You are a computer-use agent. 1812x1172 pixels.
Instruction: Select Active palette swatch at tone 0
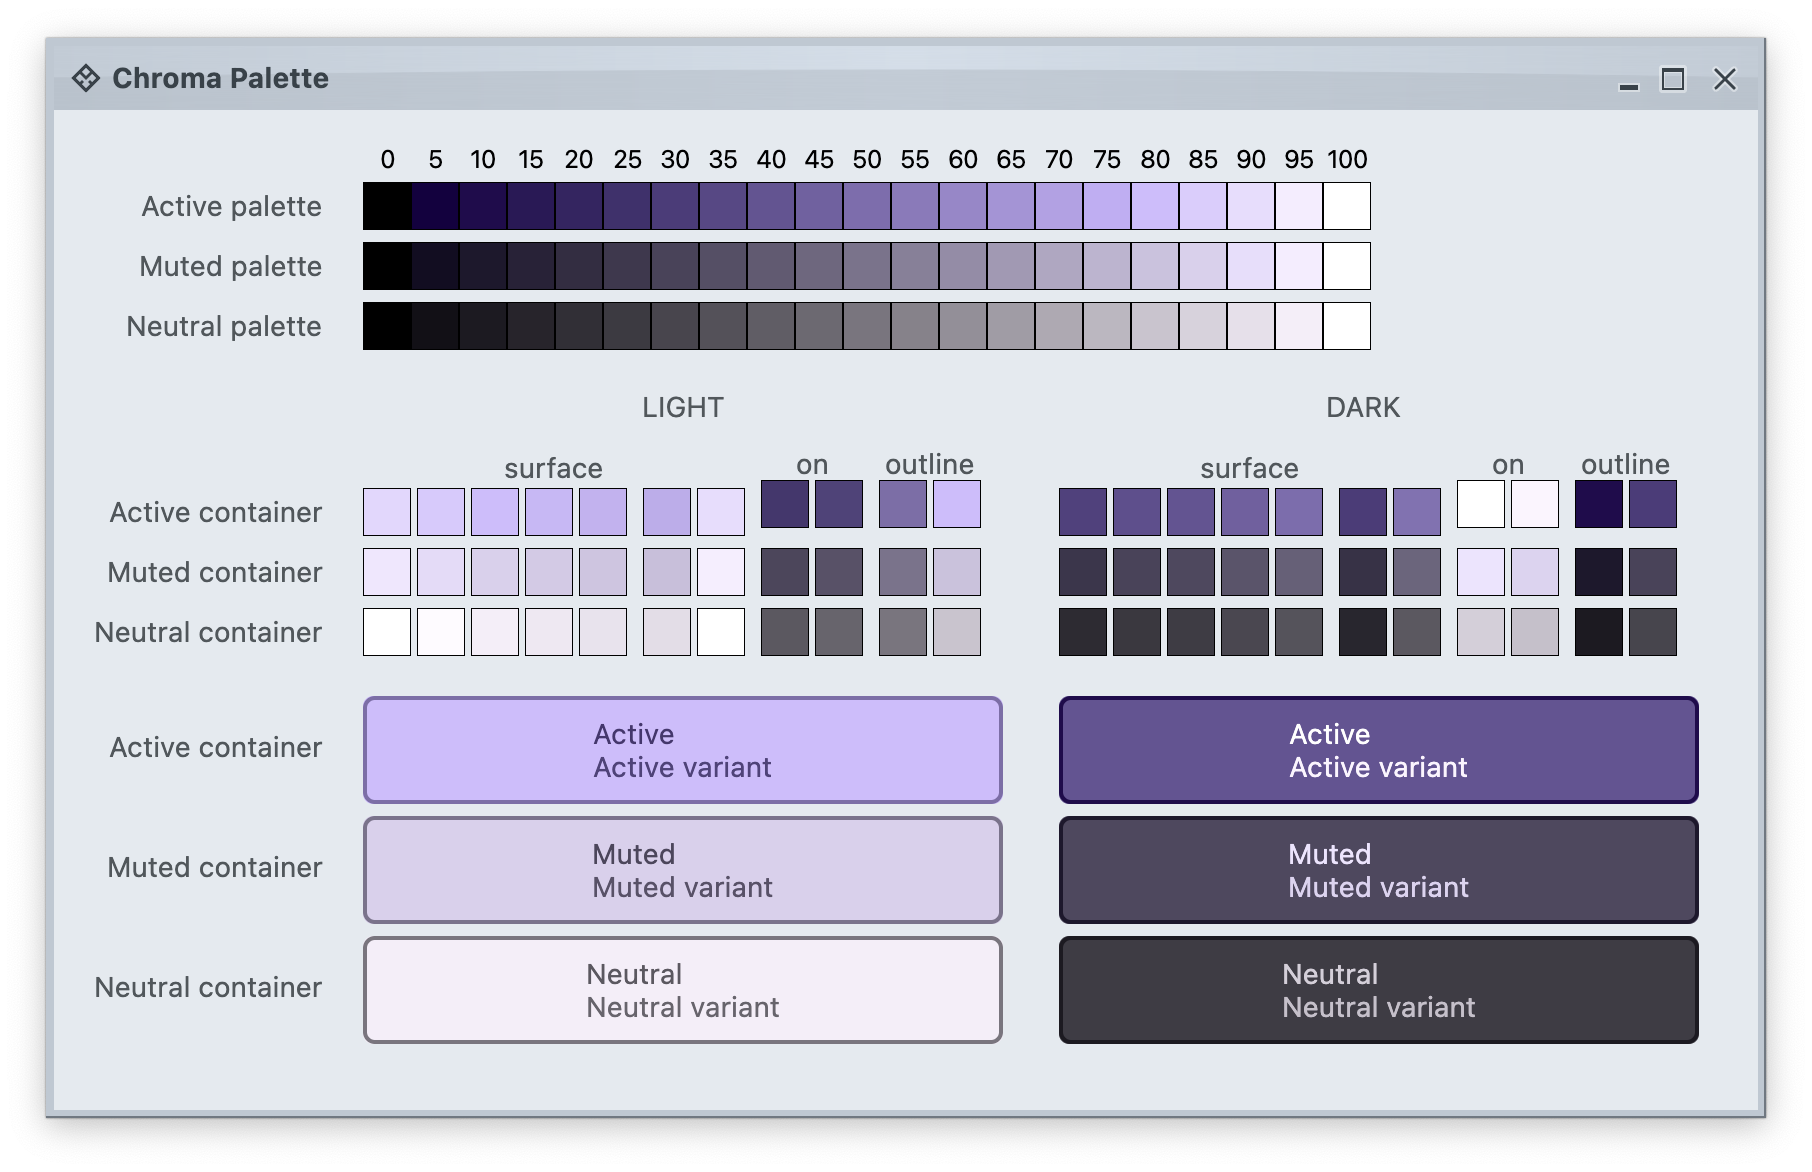(387, 206)
